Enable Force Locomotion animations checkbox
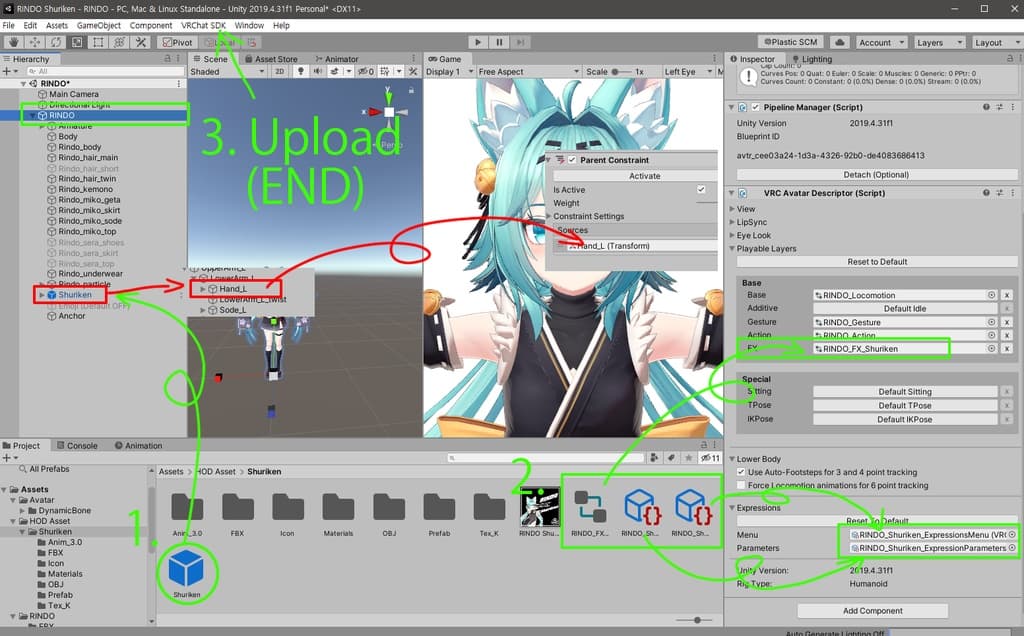The image size is (1024, 636). tap(741, 485)
